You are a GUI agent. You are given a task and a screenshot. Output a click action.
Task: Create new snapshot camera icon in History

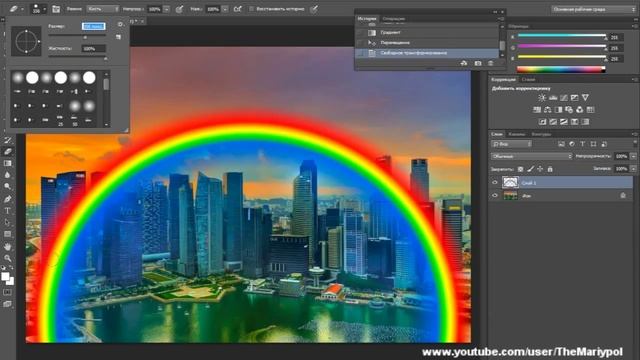coord(478,63)
